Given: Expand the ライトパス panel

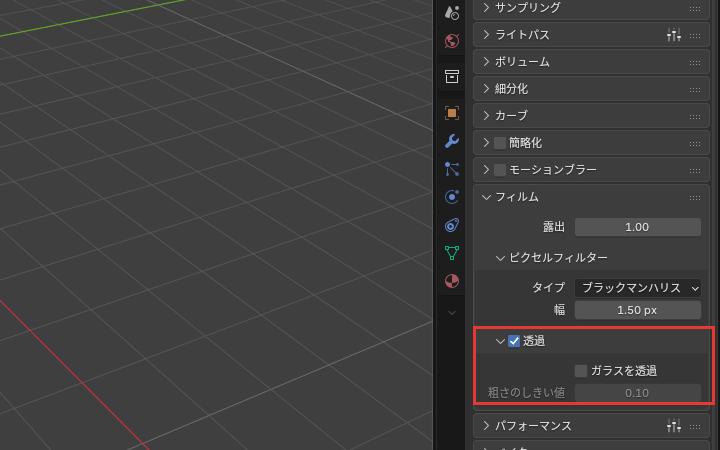Looking at the screenshot, I should 486,35.
